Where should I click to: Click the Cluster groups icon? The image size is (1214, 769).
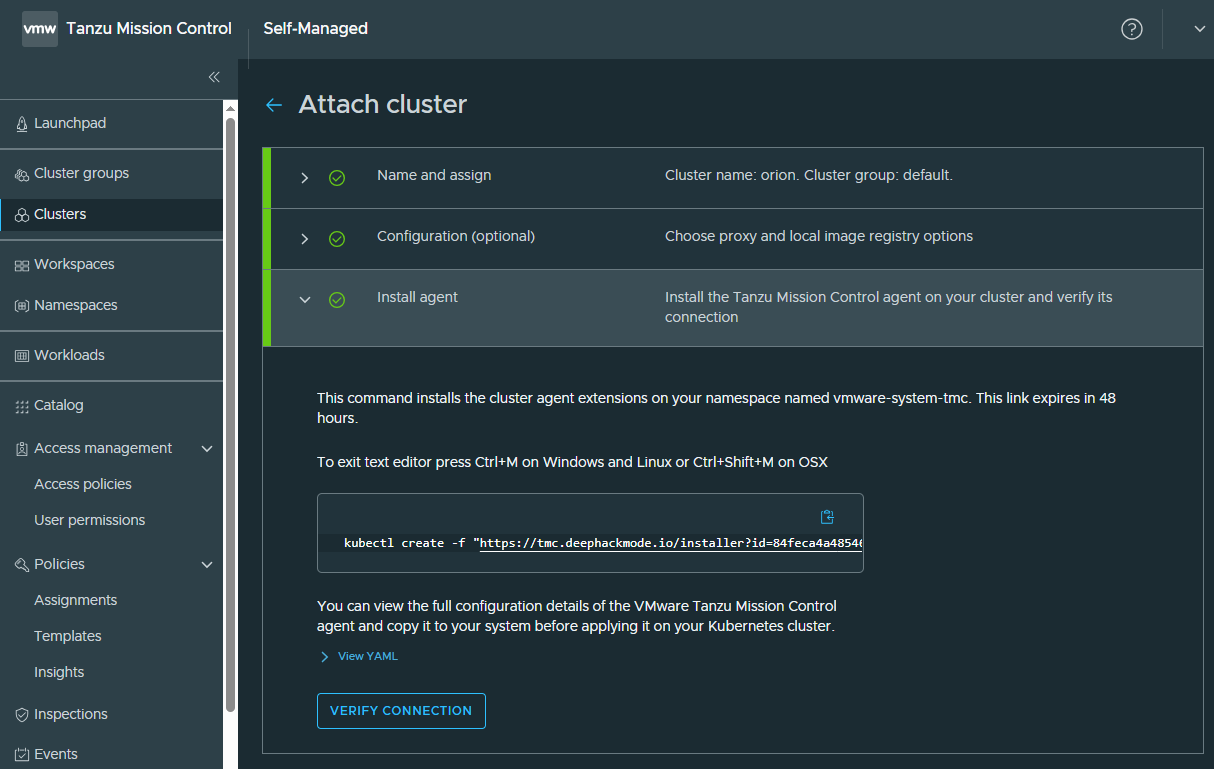click(x=22, y=174)
